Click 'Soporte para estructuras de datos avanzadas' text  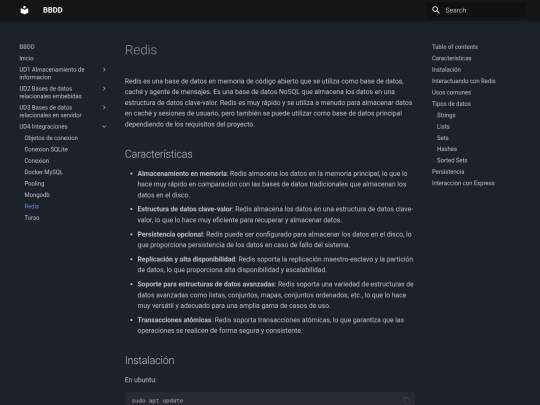pos(206,284)
